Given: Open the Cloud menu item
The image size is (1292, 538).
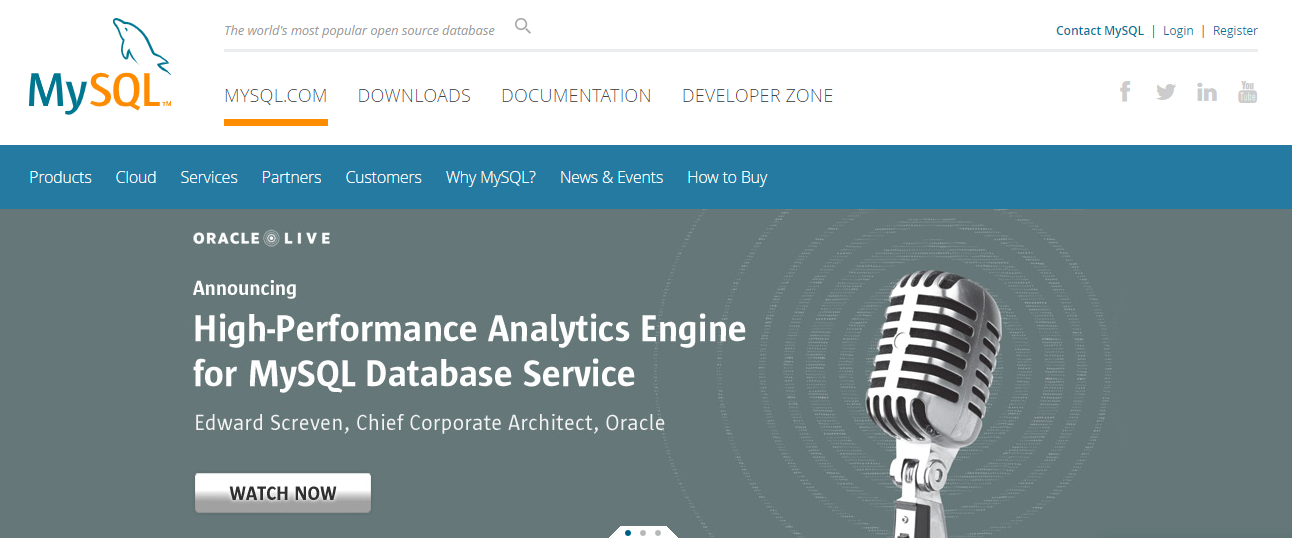Looking at the screenshot, I should [x=136, y=177].
